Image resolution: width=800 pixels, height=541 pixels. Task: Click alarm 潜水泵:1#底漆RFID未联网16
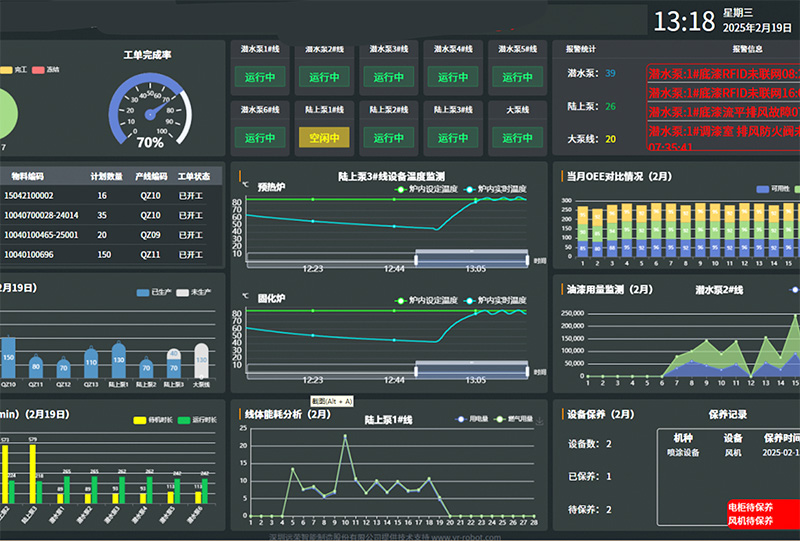tap(723, 93)
